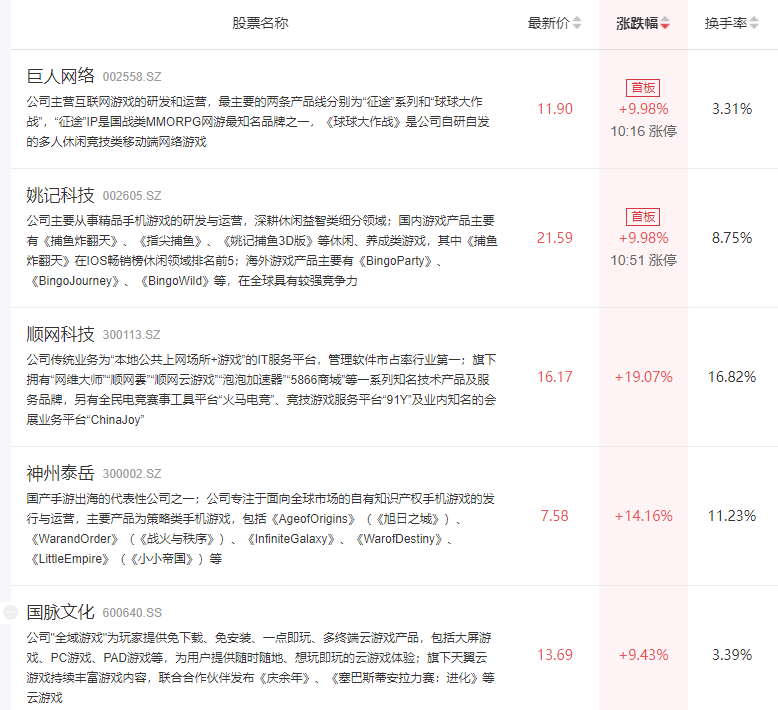Click stock code 002558.SZ
The height and width of the screenshot is (710, 778).
[132, 77]
